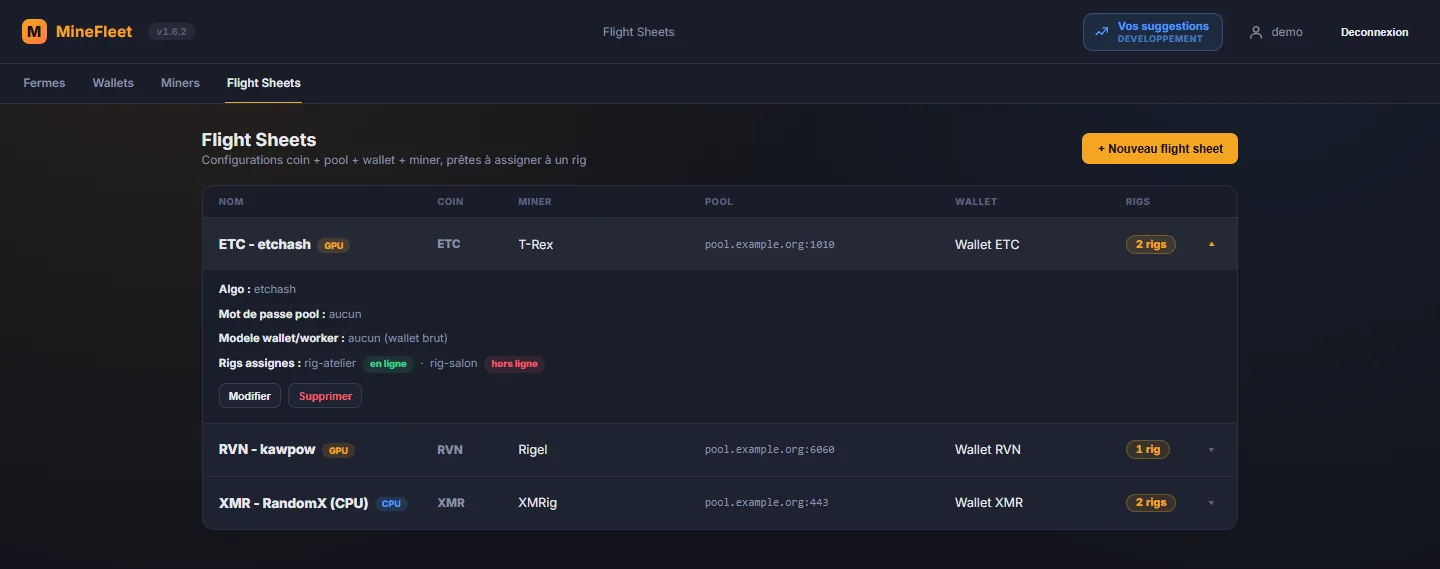Click the Supprimer button
Image resolution: width=1440 pixels, height=569 pixels.
[x=326, y=396]
